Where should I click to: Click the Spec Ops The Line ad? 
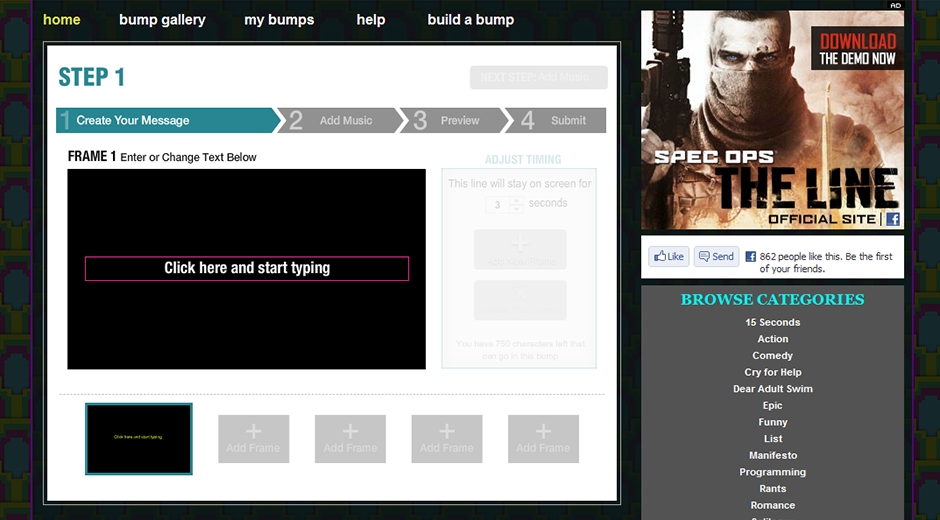(772, 120)
